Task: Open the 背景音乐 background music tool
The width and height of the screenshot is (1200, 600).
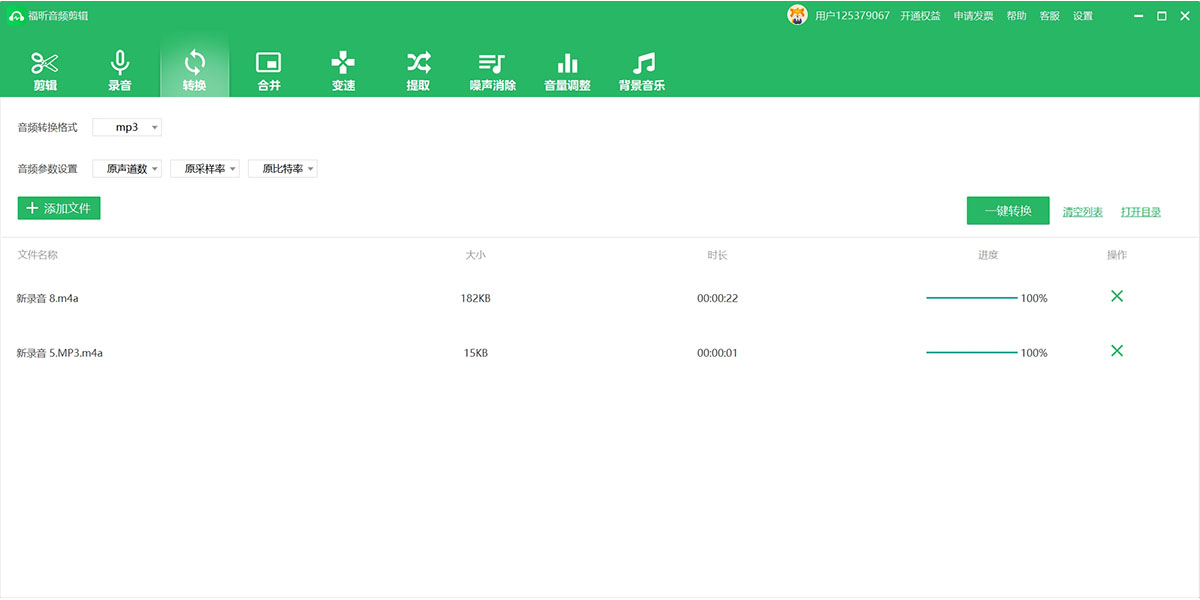Action: coord(642,70)
